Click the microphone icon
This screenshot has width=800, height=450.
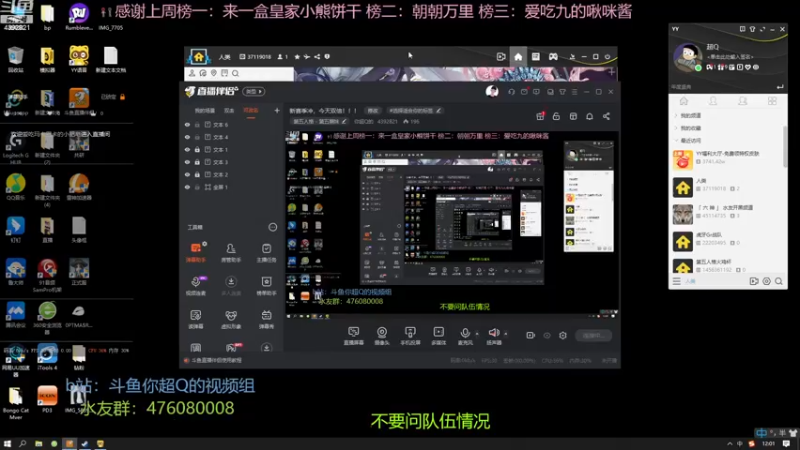(x=465, y=333)
